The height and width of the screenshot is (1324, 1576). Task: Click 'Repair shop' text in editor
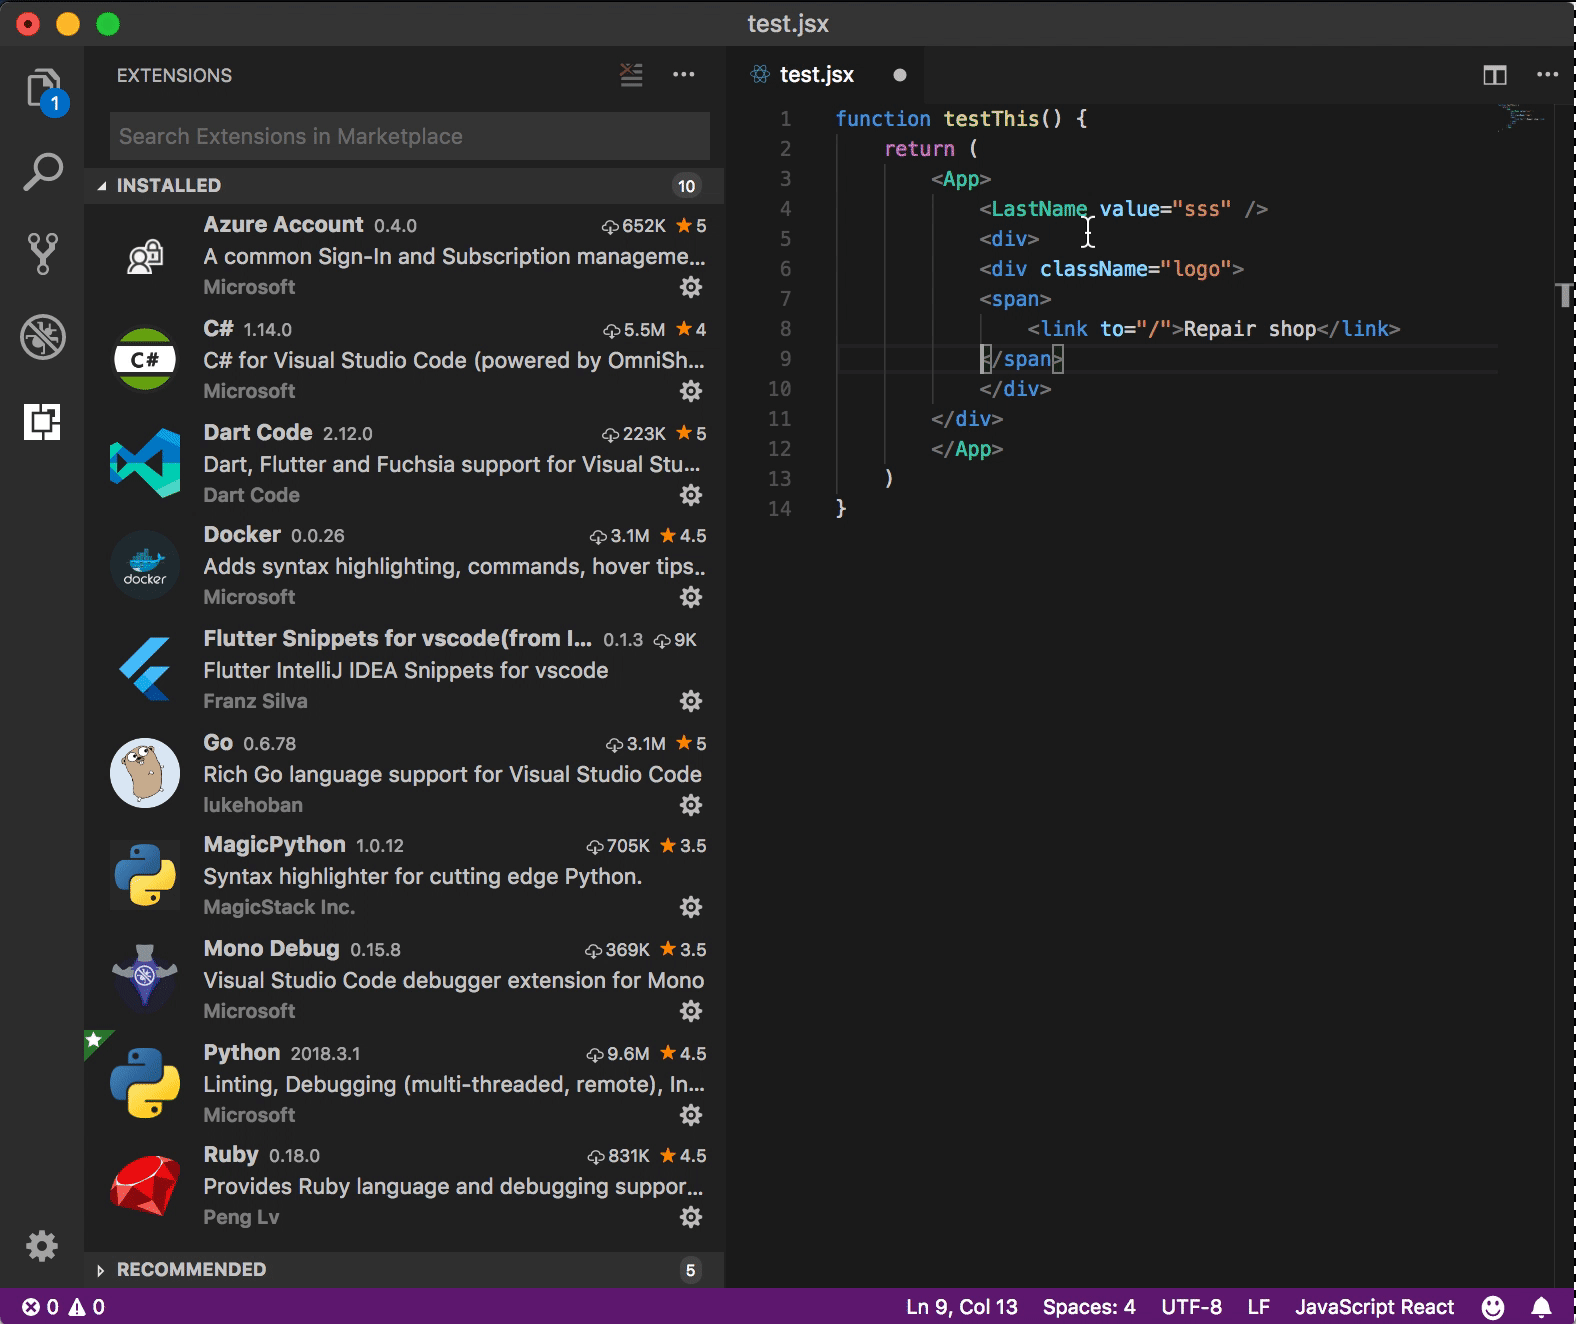coord(1250,329)
